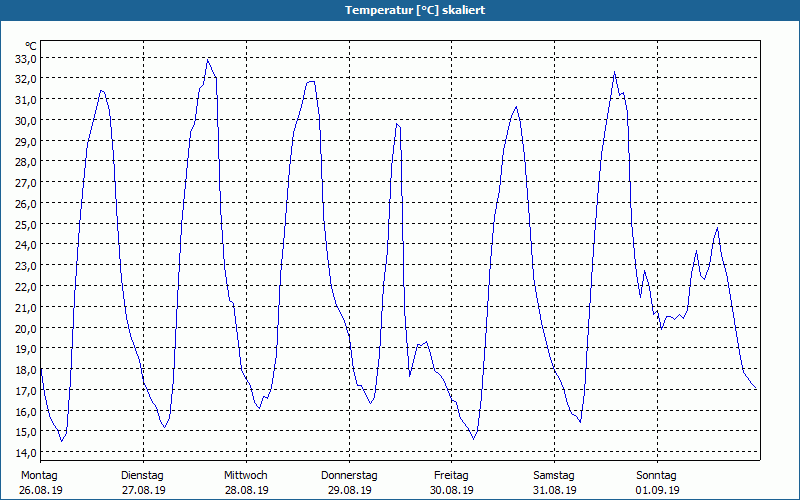
Task: Click Monday's temperature minimum near 14.5 °C
Action: pyautogui.click(x=62, y=441)
